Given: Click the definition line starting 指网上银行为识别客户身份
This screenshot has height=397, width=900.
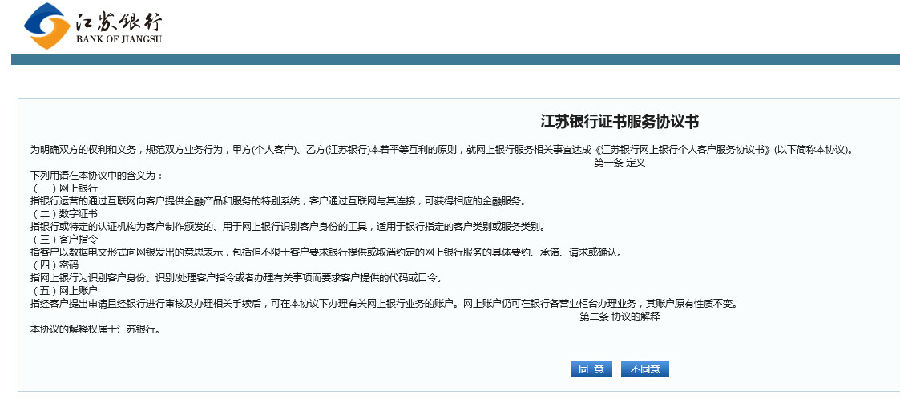Looking at the screenshot, I should [235, 278].
